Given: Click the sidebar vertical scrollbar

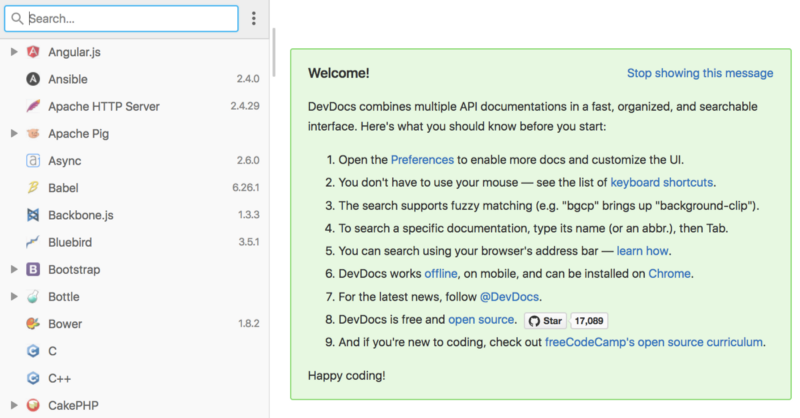Looking at the screenshot, I should (274, 52).
